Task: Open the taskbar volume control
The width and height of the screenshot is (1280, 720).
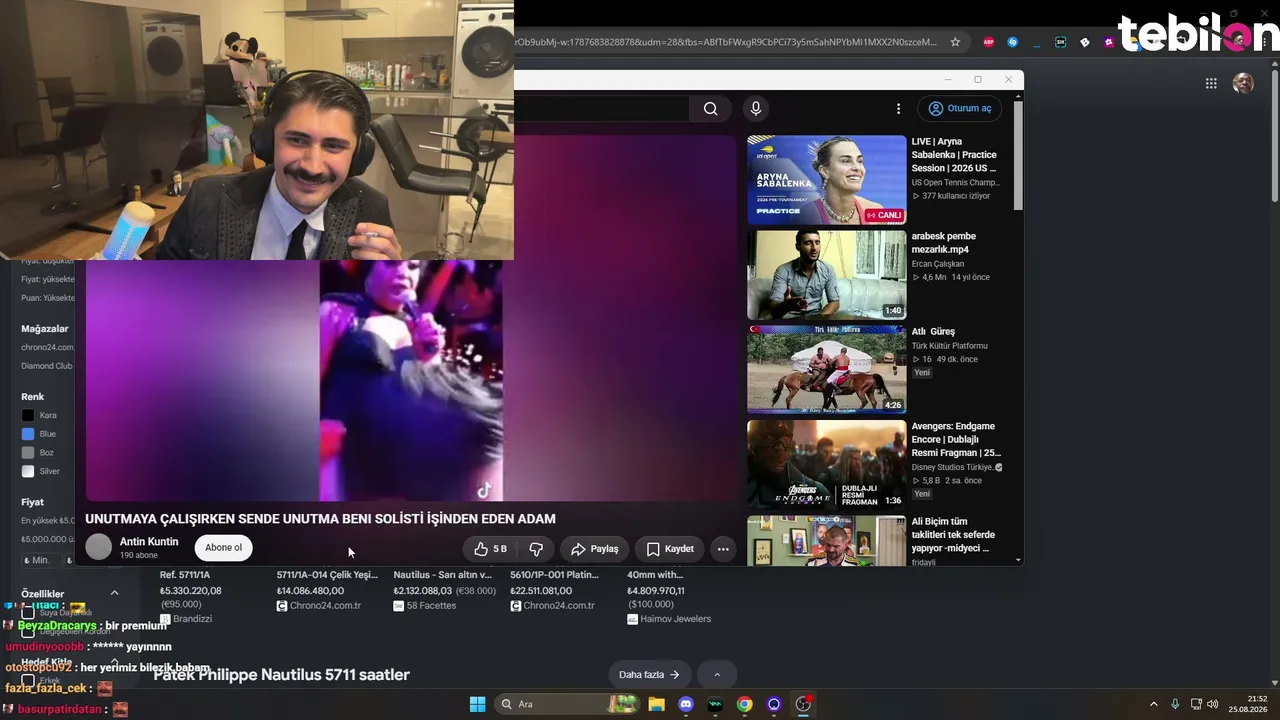Action: point(1212,704)
